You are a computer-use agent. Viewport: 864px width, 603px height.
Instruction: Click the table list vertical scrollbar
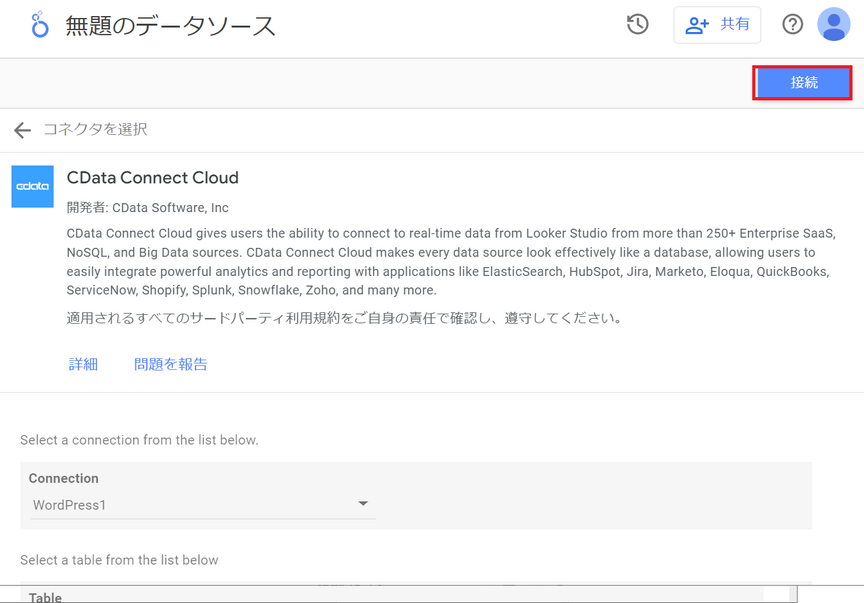point(793,594)
